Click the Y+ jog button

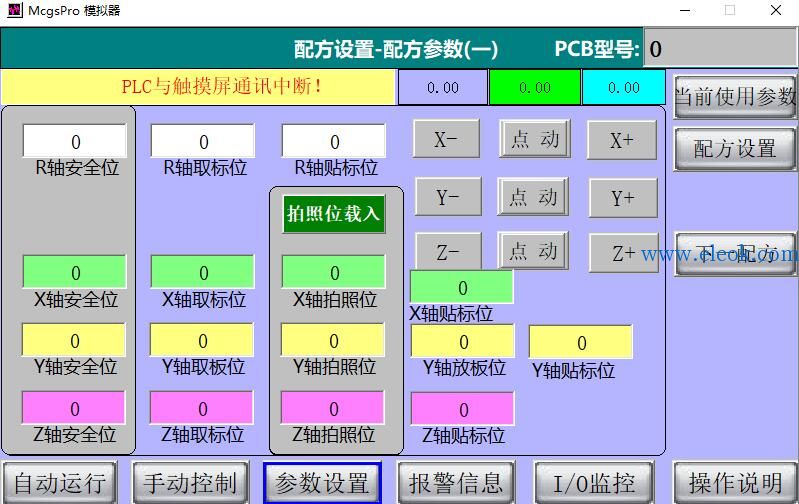(623, 198)
